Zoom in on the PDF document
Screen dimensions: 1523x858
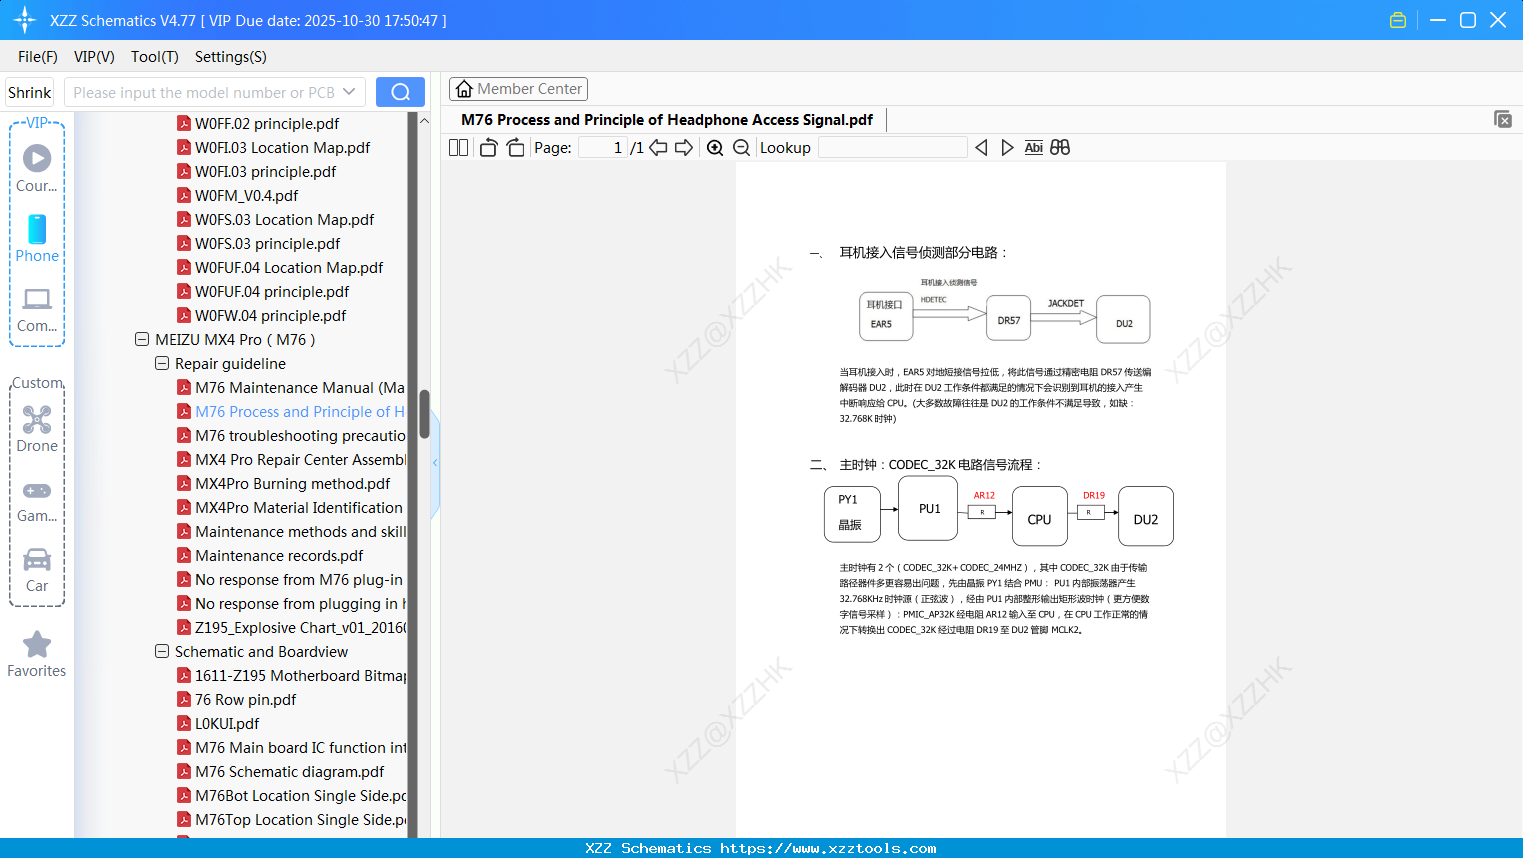point(715,147)
